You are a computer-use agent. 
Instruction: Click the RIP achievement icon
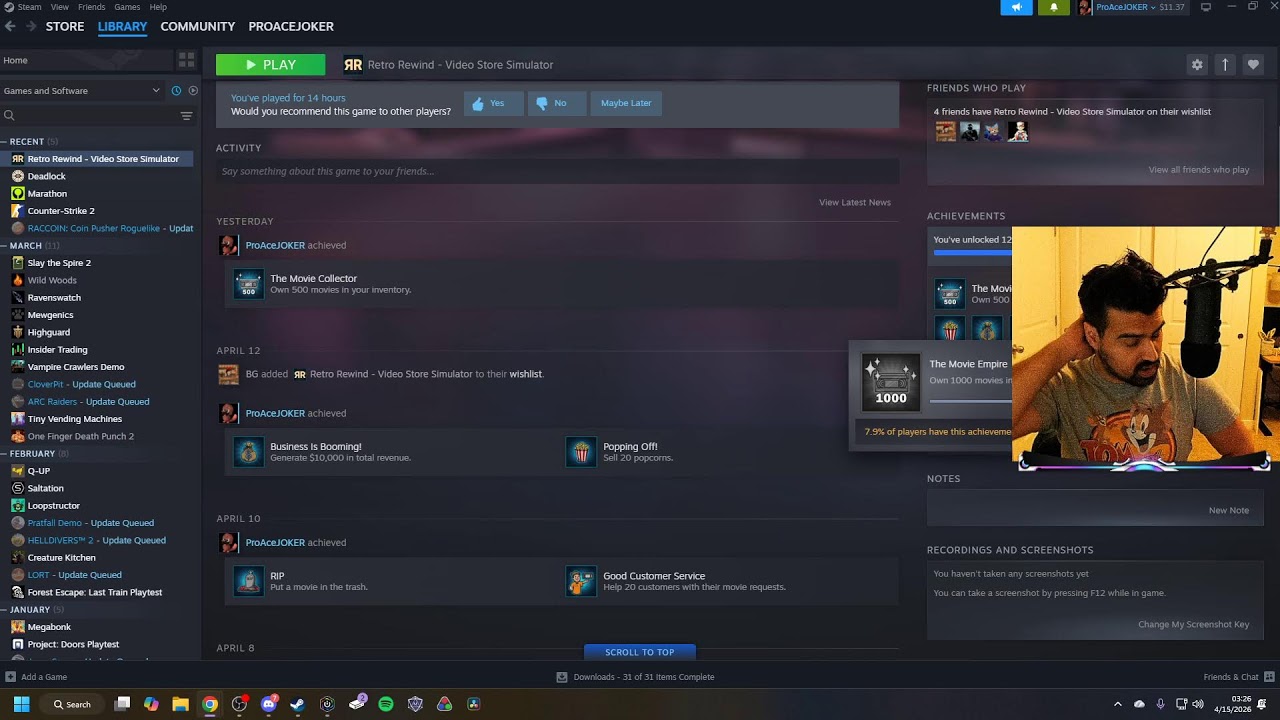(248, 581)
